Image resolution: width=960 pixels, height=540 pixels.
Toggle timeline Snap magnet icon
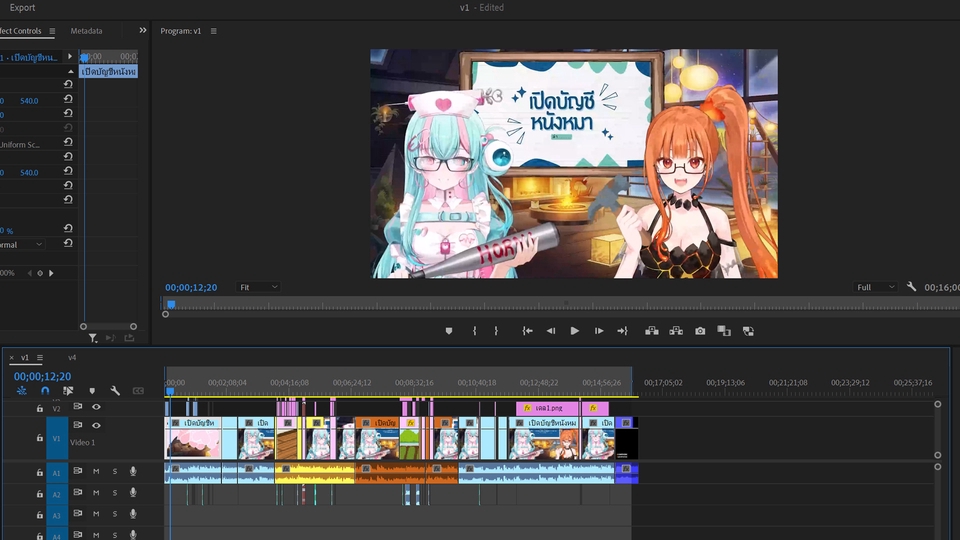point(45,391)
